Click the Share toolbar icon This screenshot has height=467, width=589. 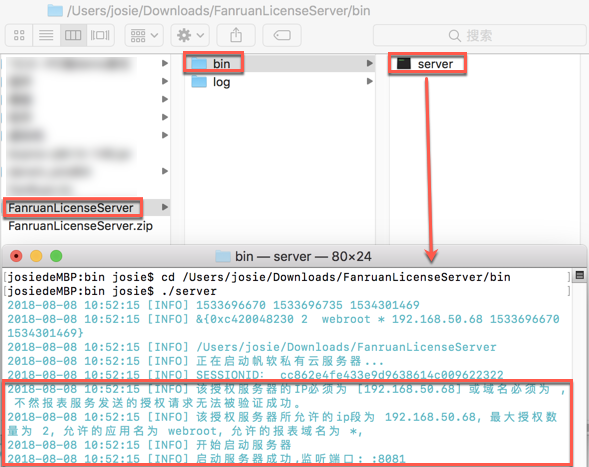(x=236, y=36)
